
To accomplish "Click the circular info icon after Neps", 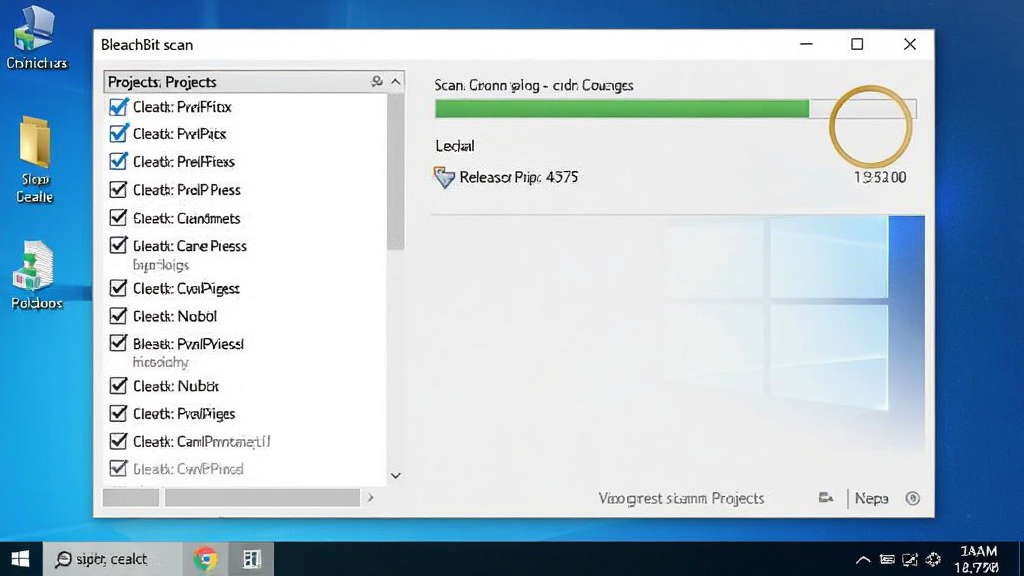I will point(912,498).
